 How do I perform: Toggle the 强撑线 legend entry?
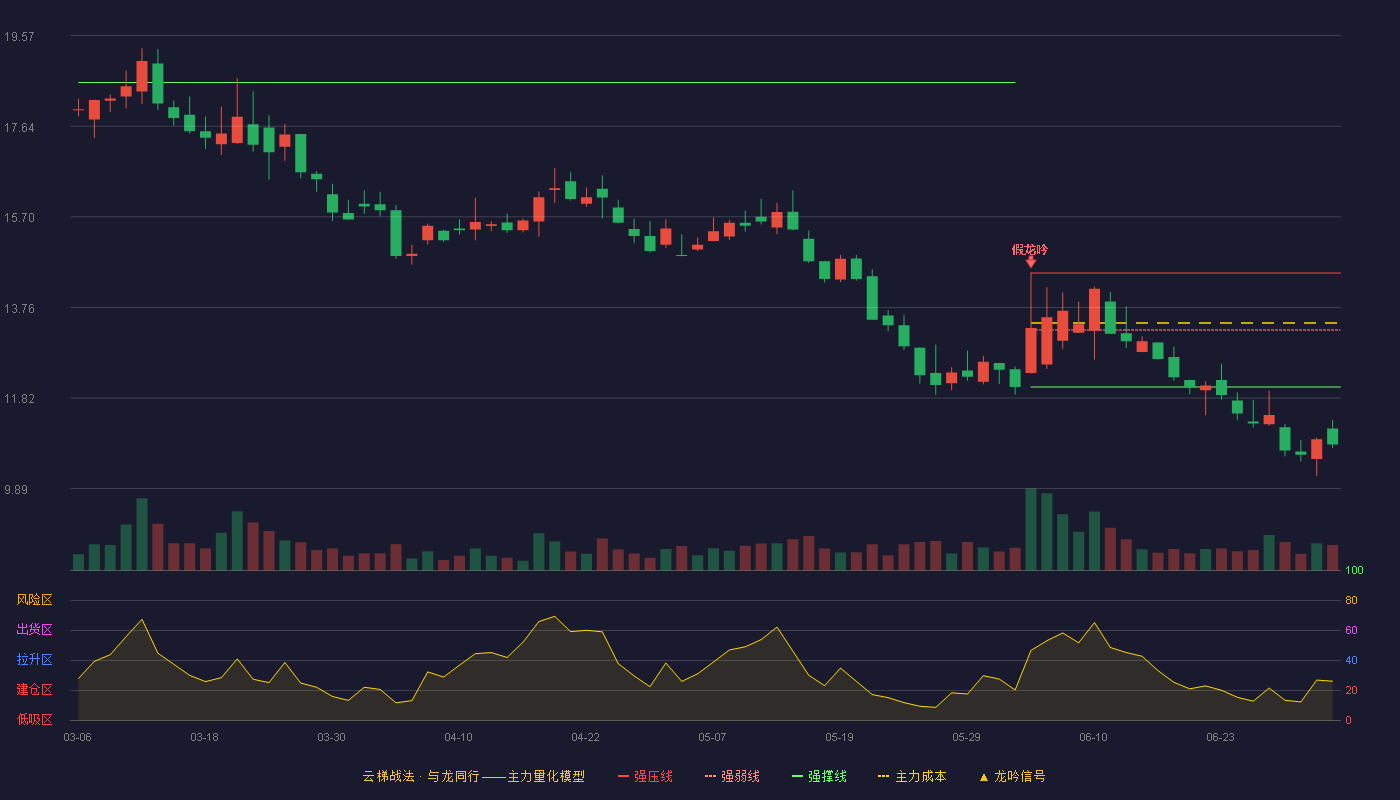(819, 776)
